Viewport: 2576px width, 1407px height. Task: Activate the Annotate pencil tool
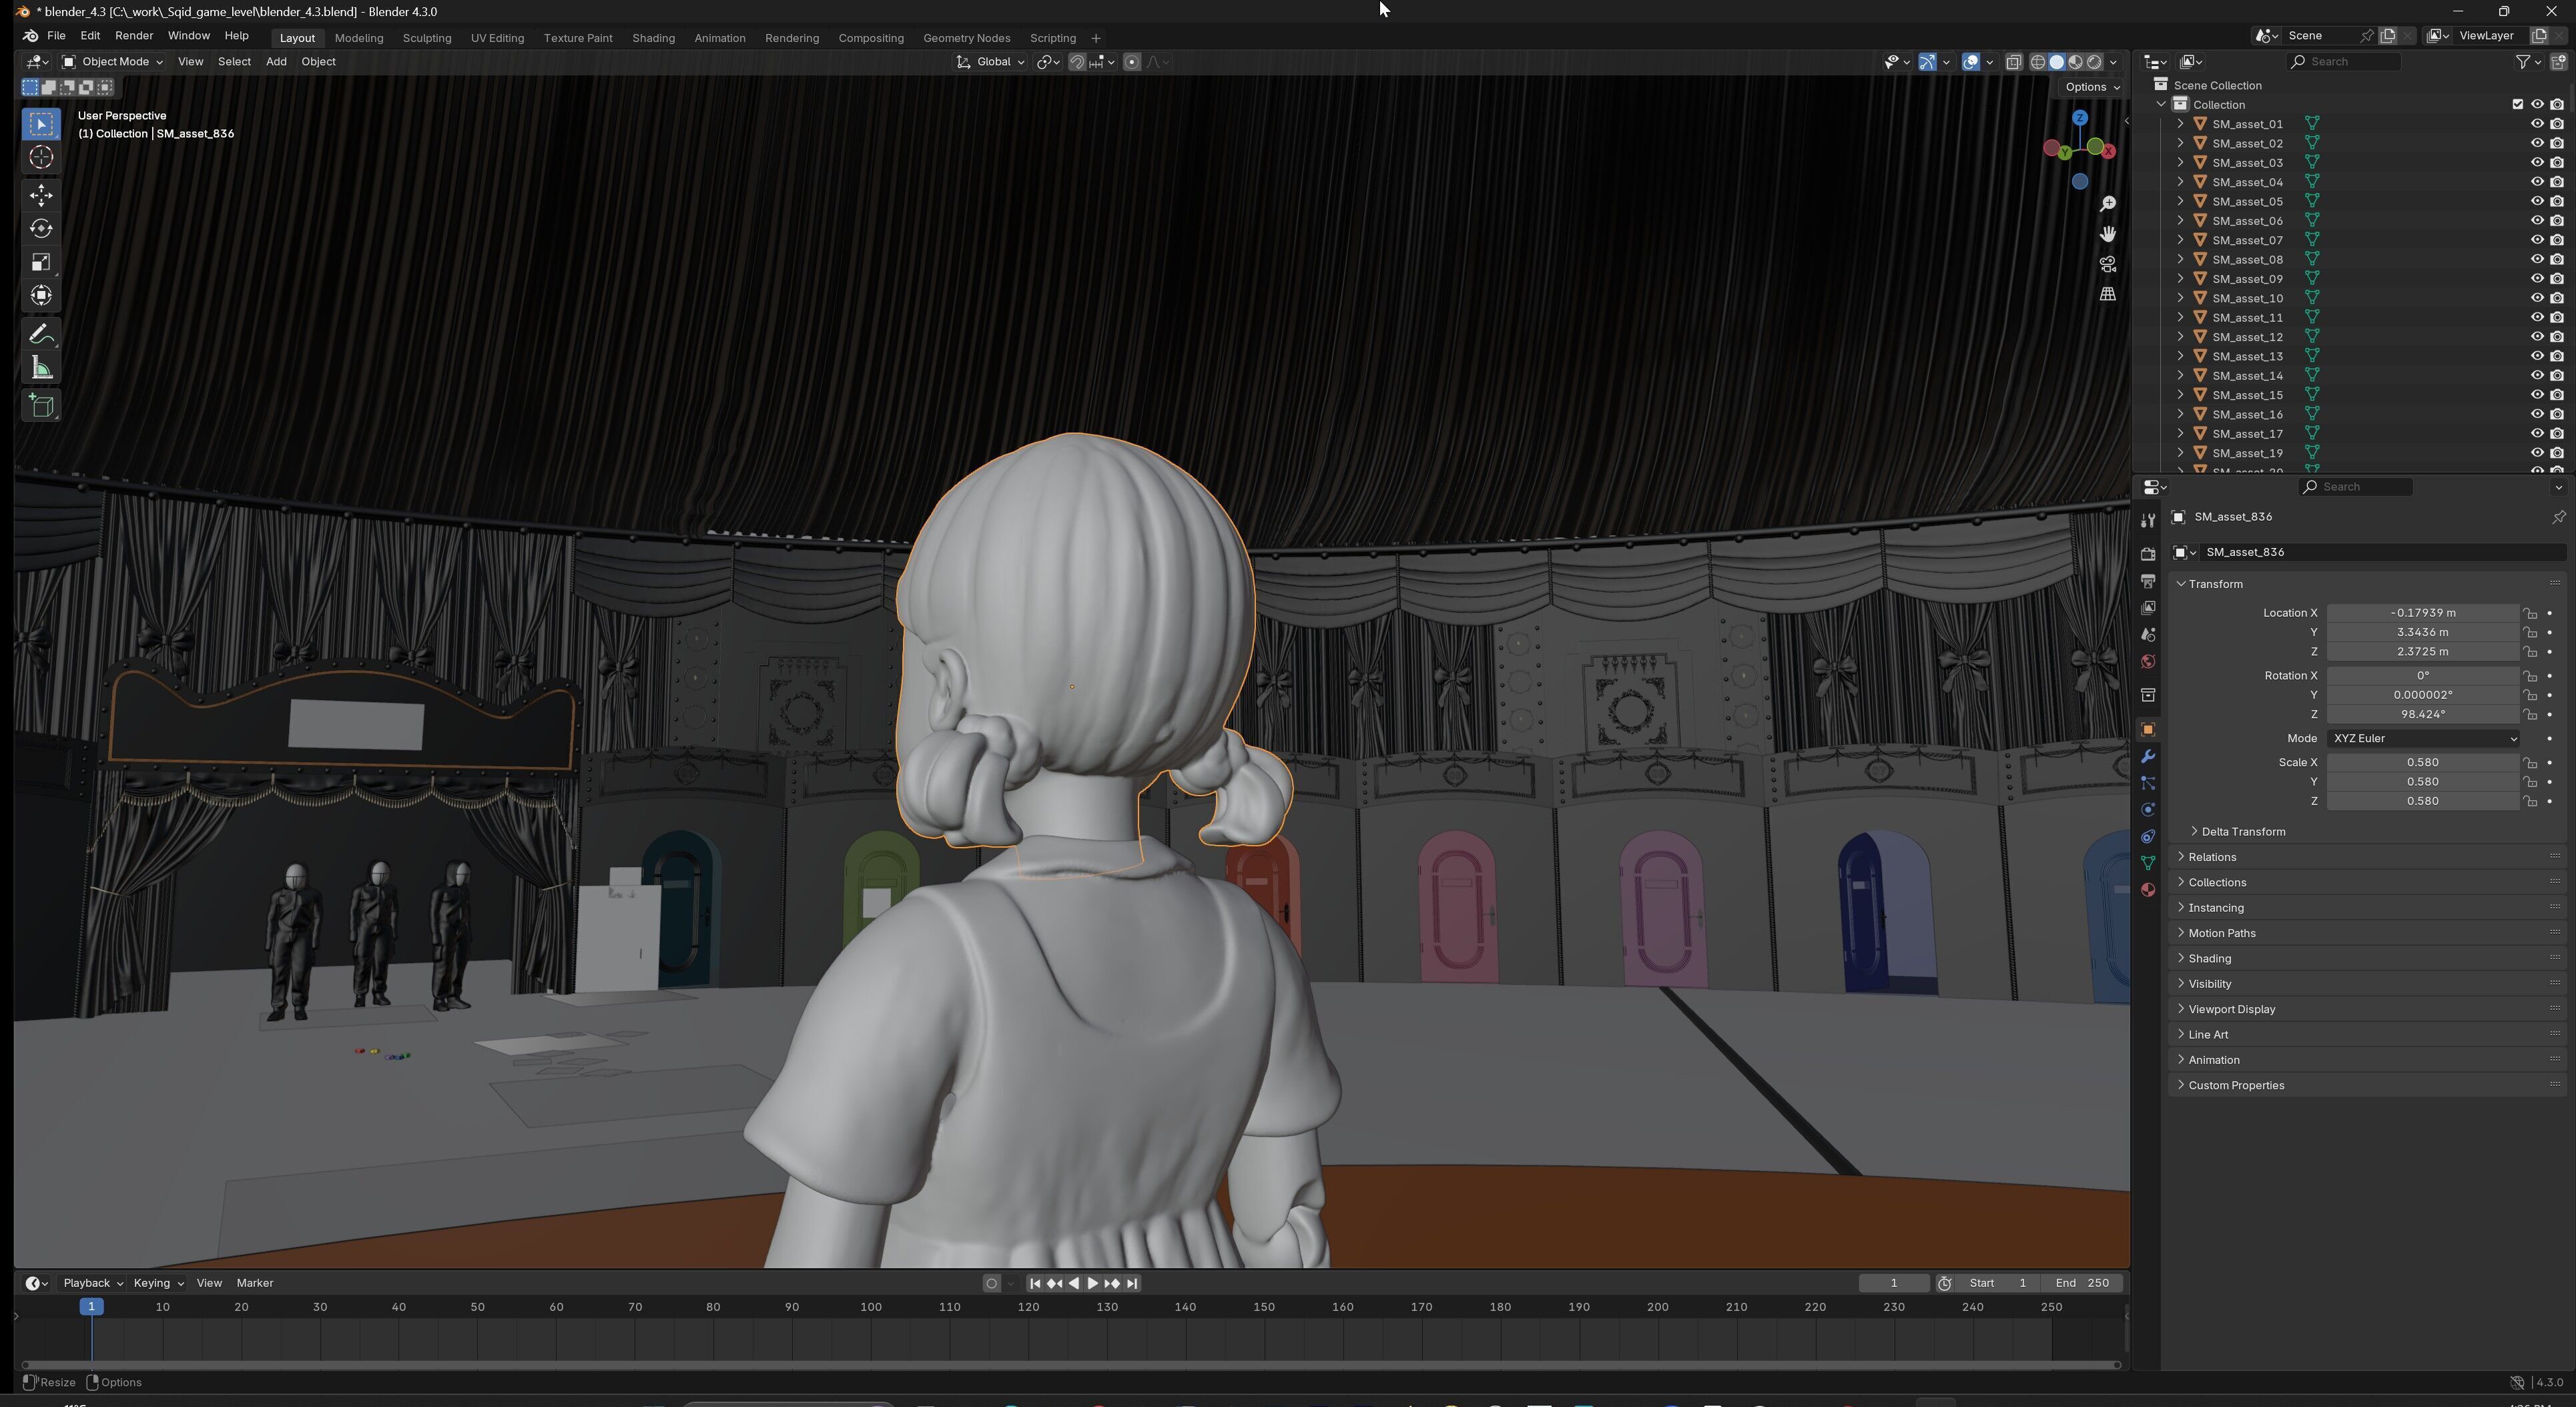[x=41, y=334]
